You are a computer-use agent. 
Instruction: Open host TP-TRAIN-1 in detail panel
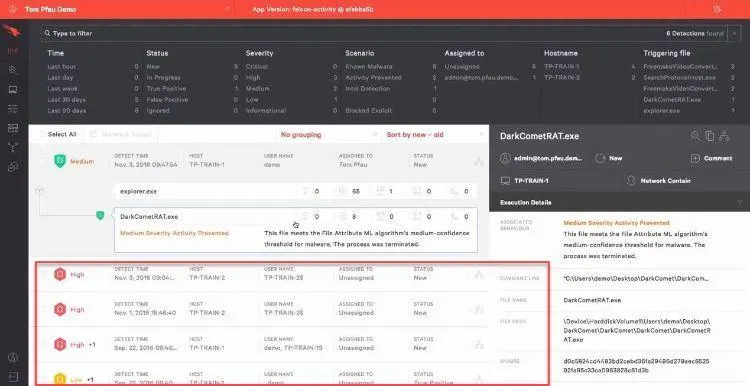coord(525,181)
